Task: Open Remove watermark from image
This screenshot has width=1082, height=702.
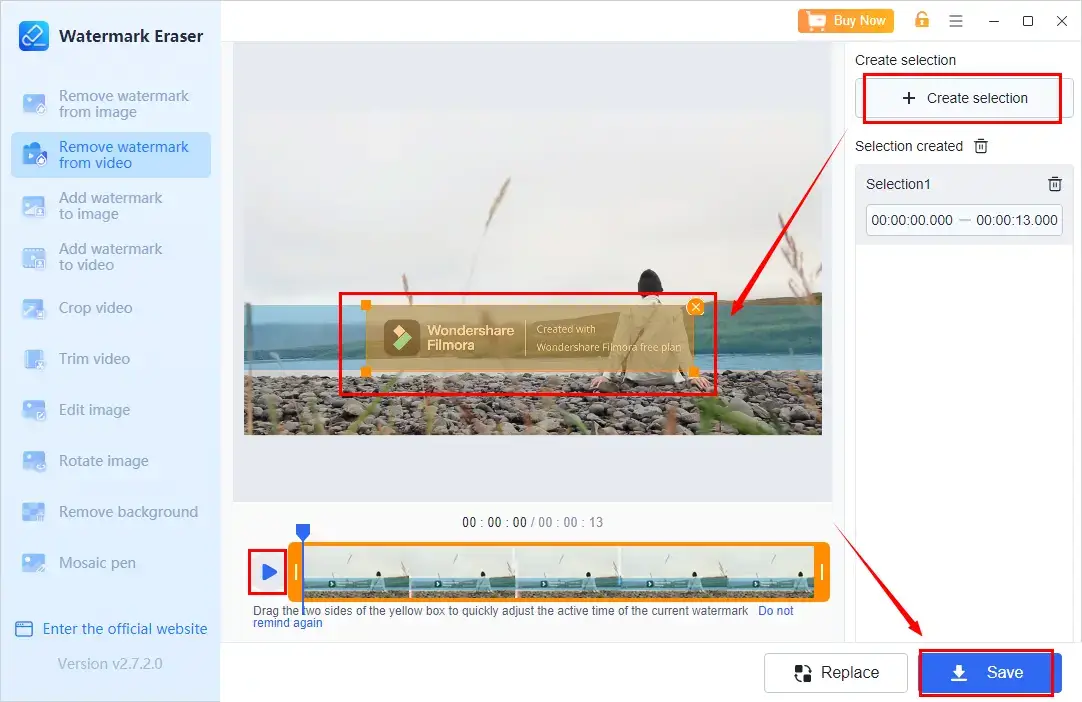Action: 110,104
